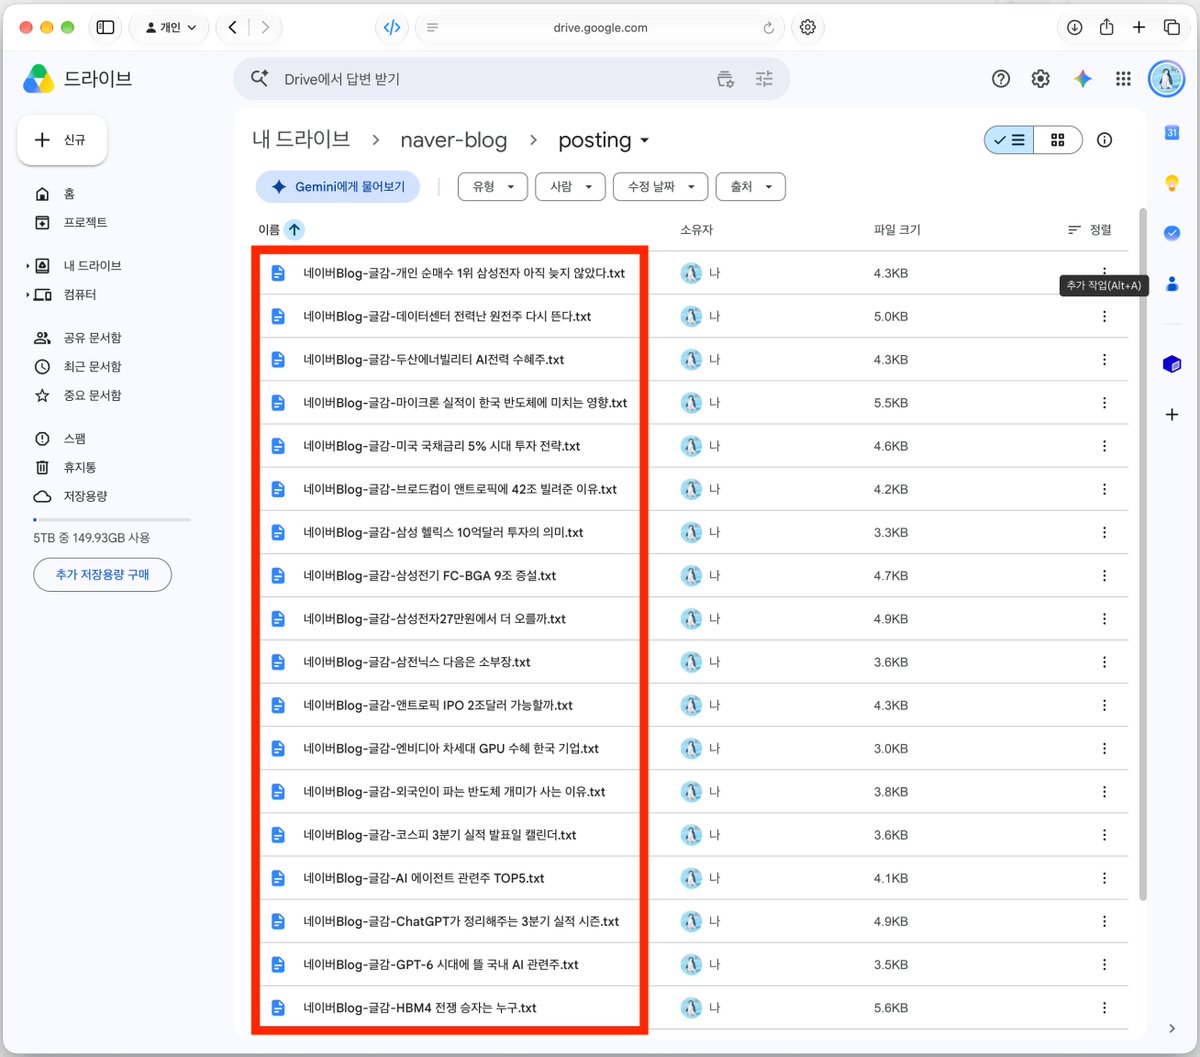The height and width of the screenshot is (1057, 1200).
Task: Click the browser address bar
Action: pos(600,28)
